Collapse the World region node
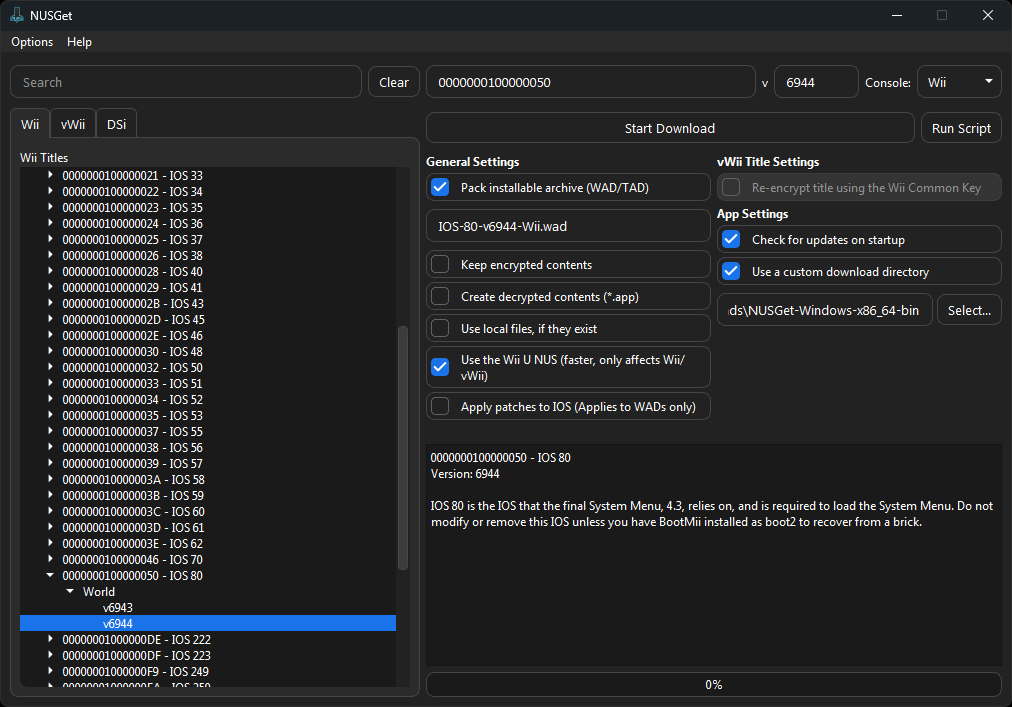This screenshot has width=1012, height=707. 70,592
